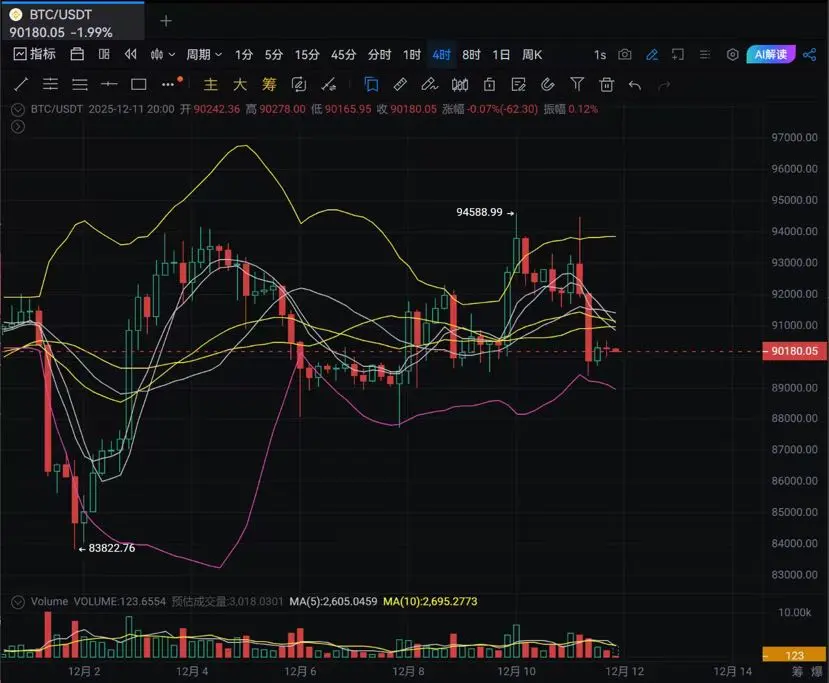Screen dimensions: 829x683
Task: Add new tab with plus icon
Action: [166, 21]
